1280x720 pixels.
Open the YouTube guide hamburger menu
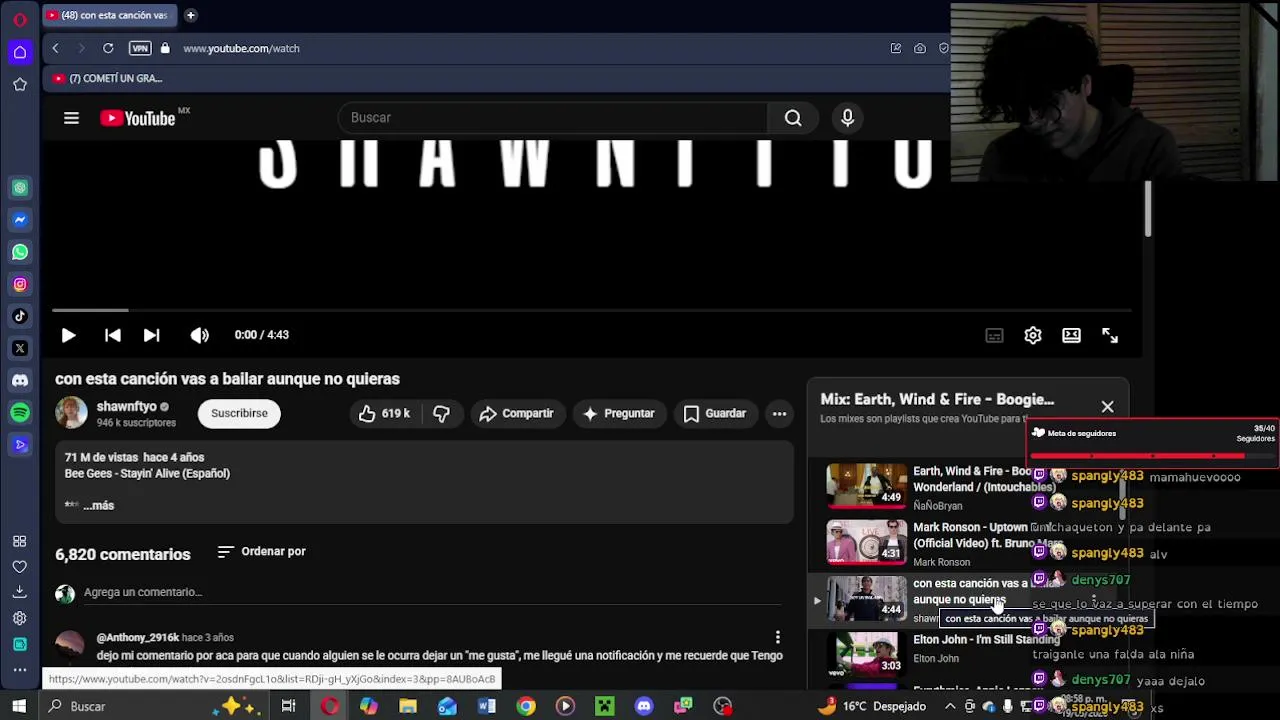(x=71, y=118)
